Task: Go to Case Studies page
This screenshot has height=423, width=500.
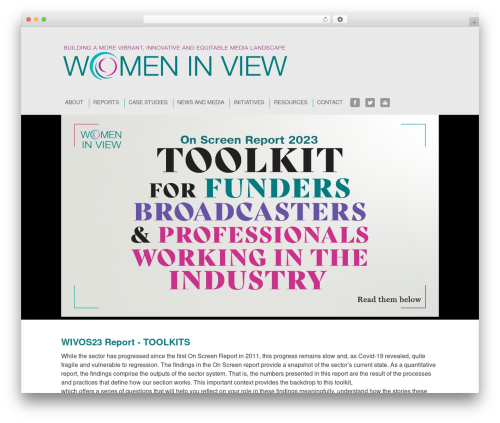Action: point(148,102)
